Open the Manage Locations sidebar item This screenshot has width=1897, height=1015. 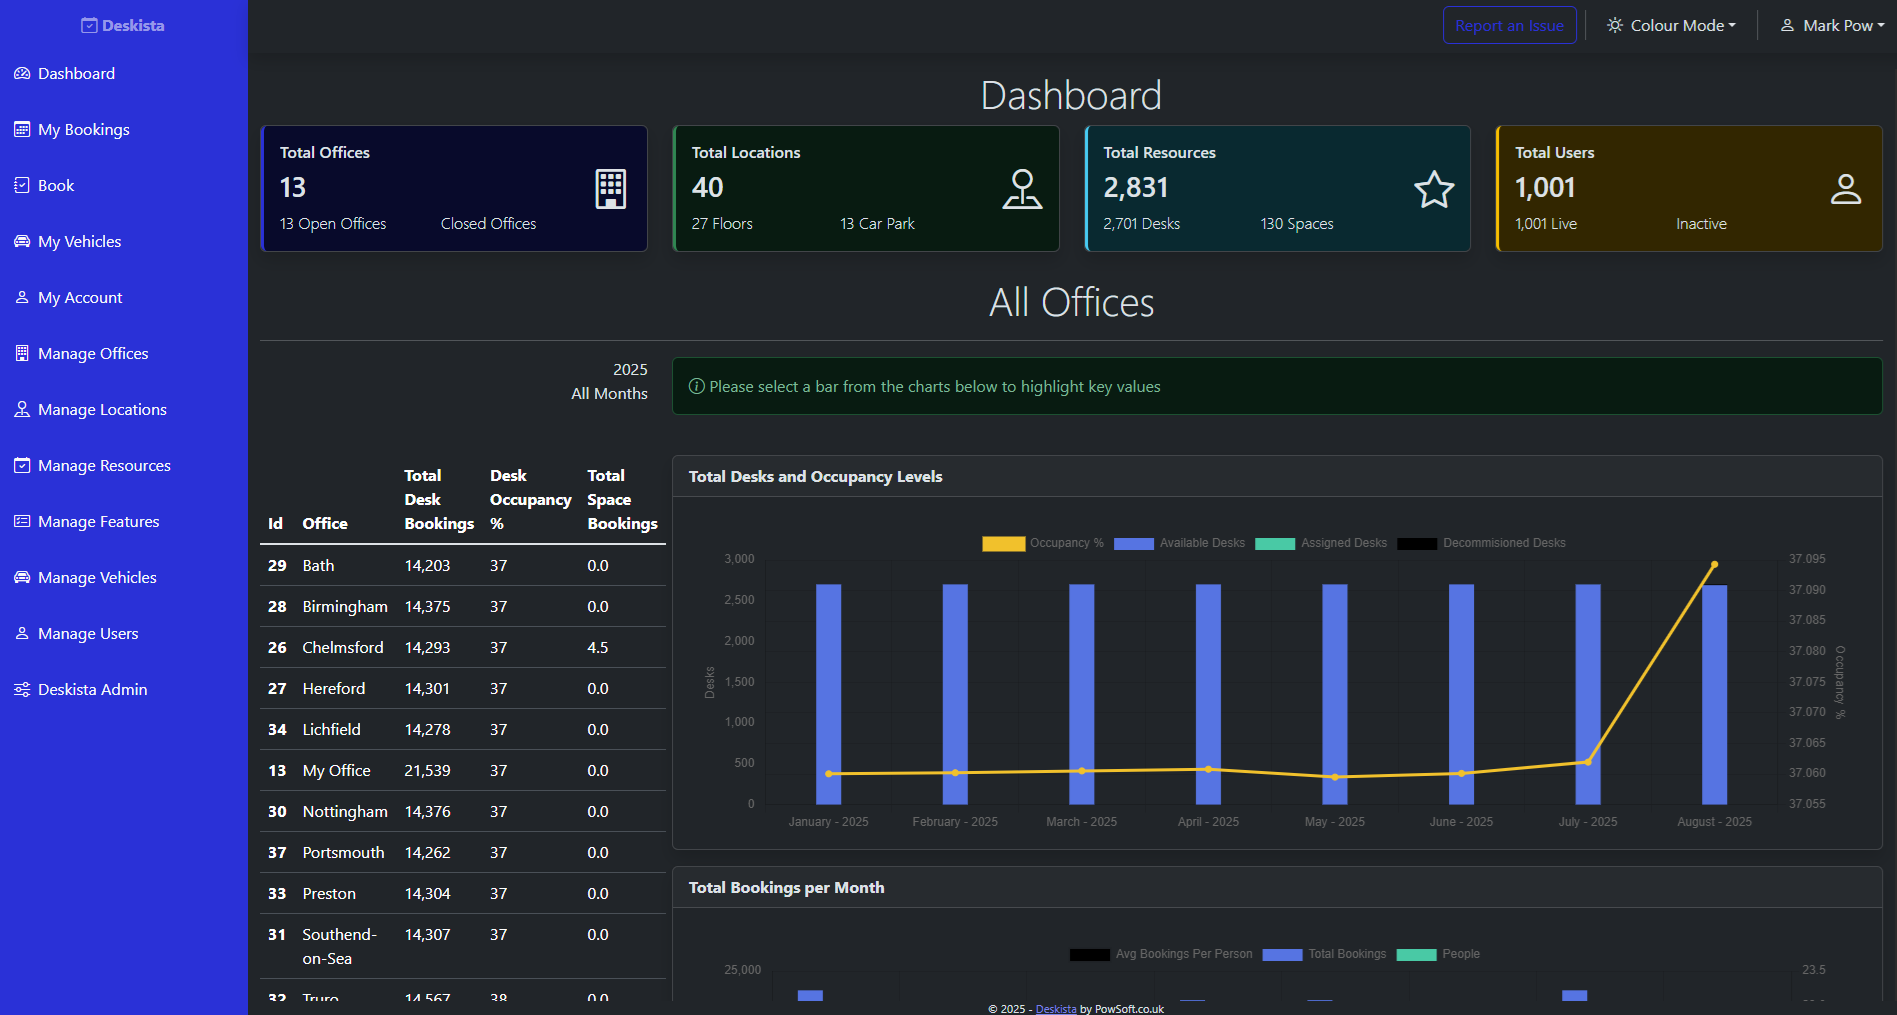coord(102,409)
